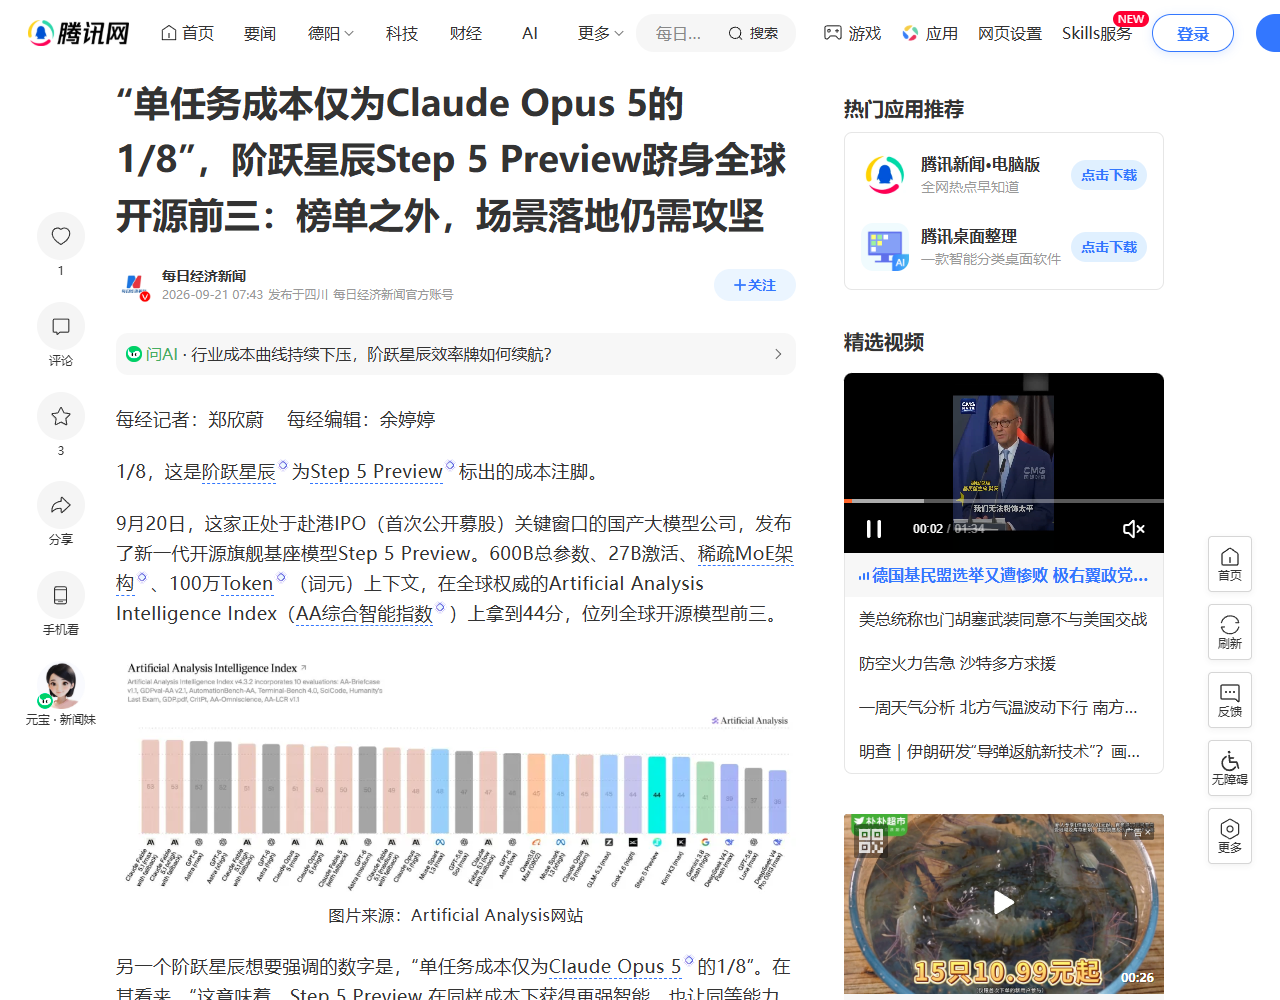Open comments via 评论 icon
Viewport: 1280px width, 1000px height.
point(61,326)
